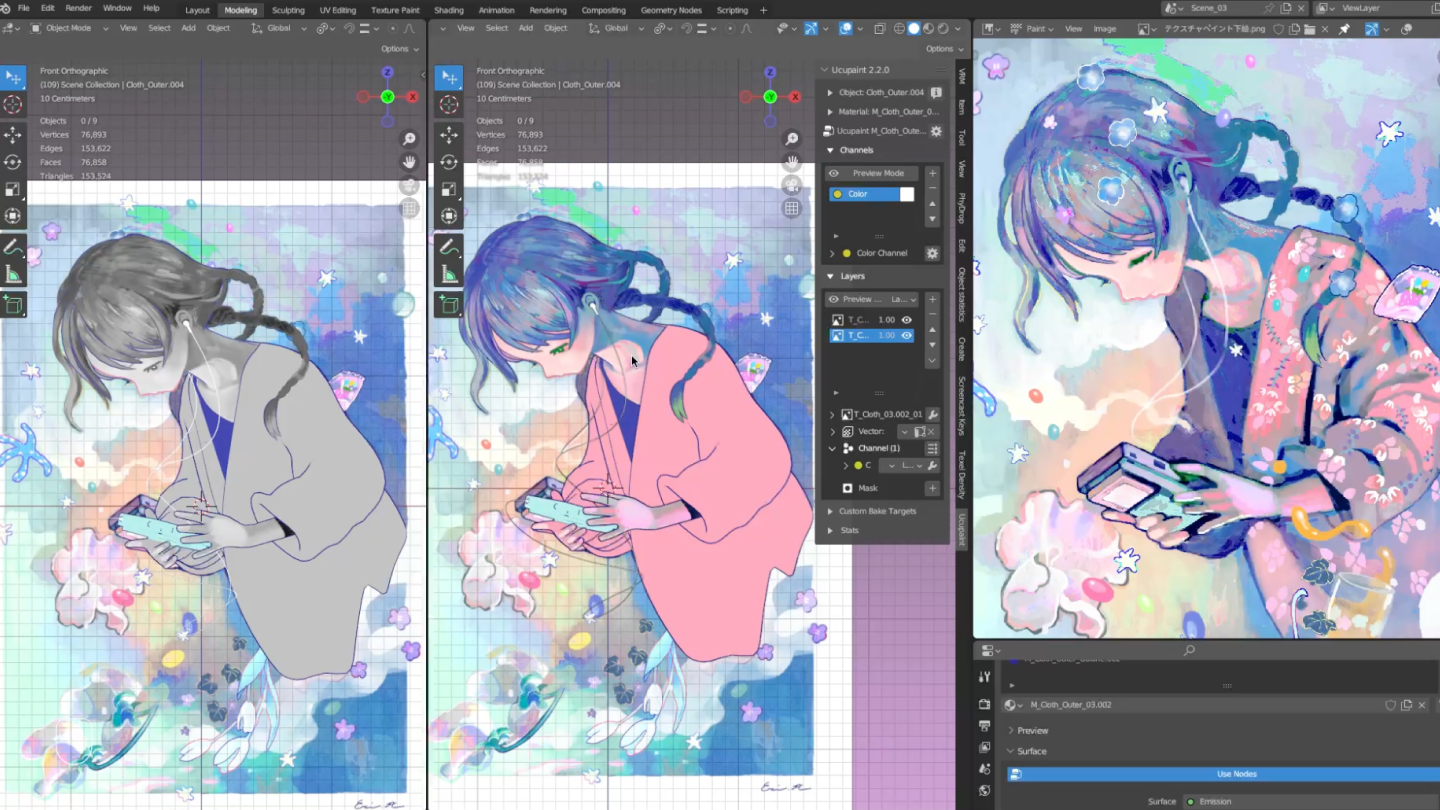The image size is (1440, 810).
Task: Toggle gizmo display in middle viewport header
Action: [x=810, y=29]
